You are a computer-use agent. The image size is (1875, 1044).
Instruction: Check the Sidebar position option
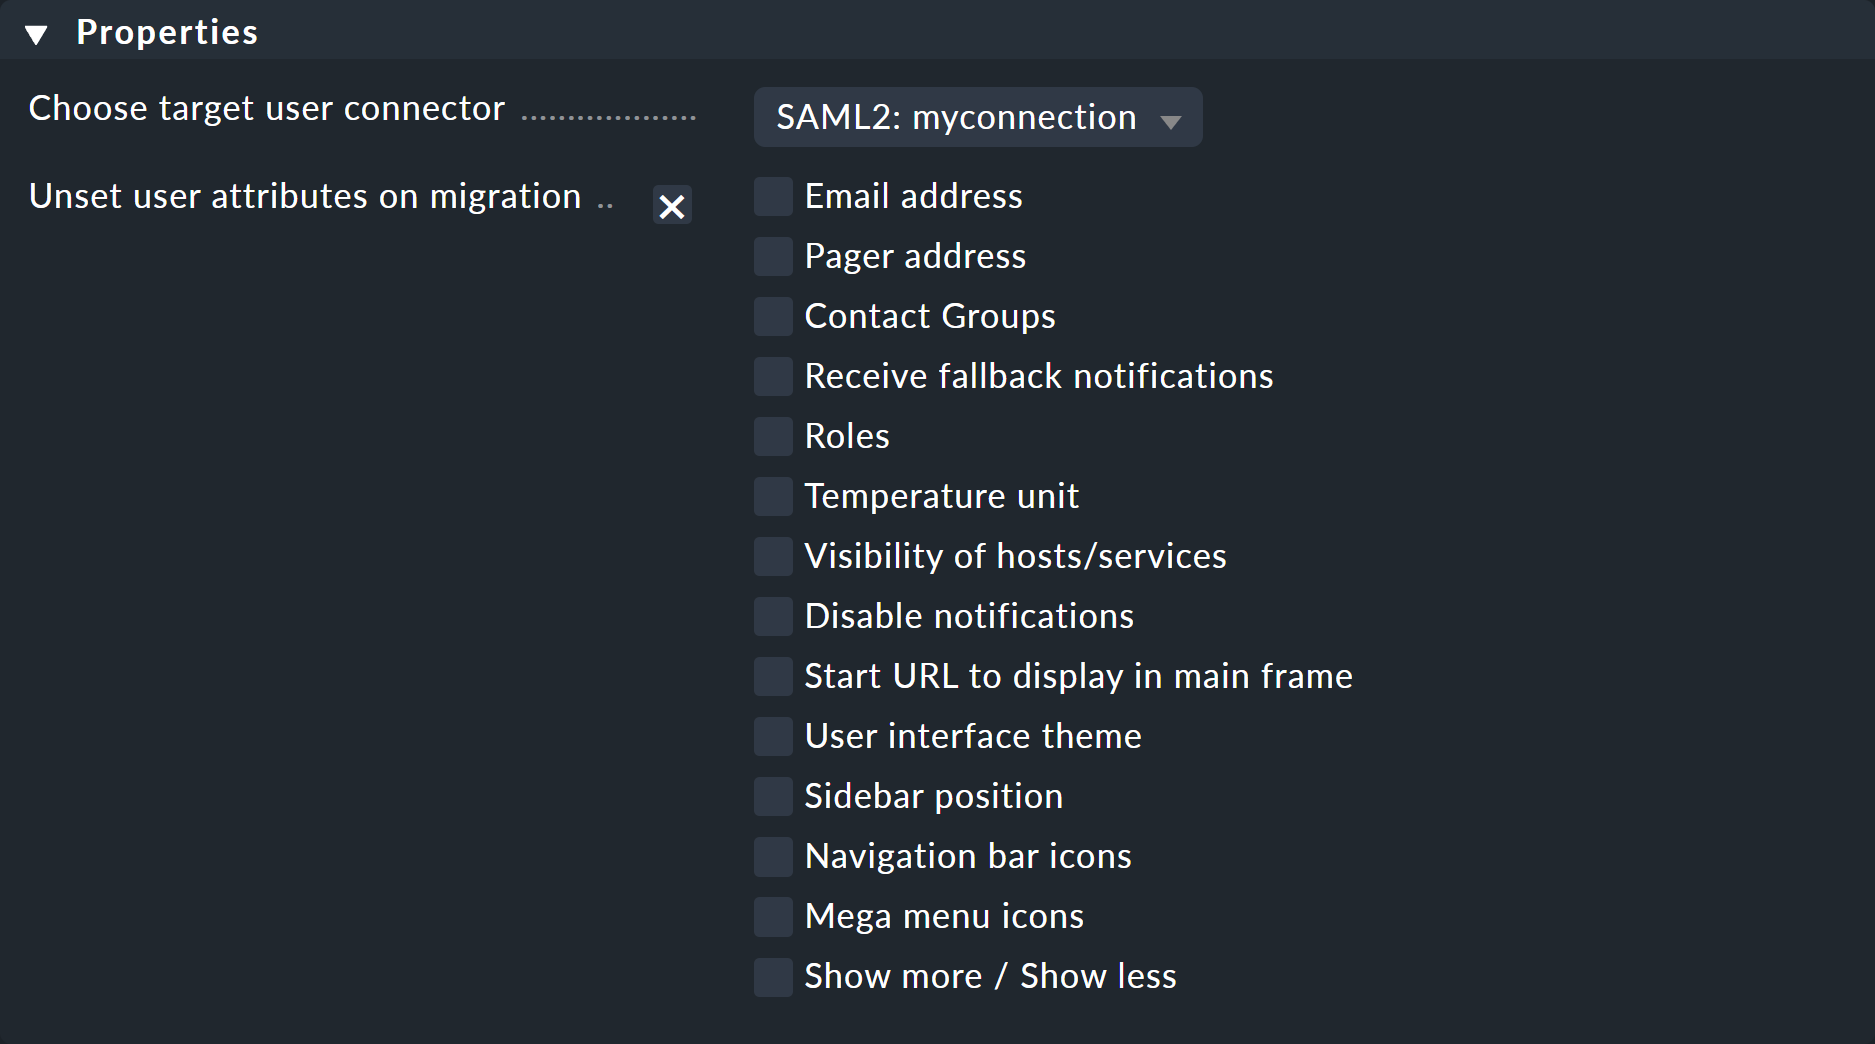pyautogui.click(x=772, y=796)
